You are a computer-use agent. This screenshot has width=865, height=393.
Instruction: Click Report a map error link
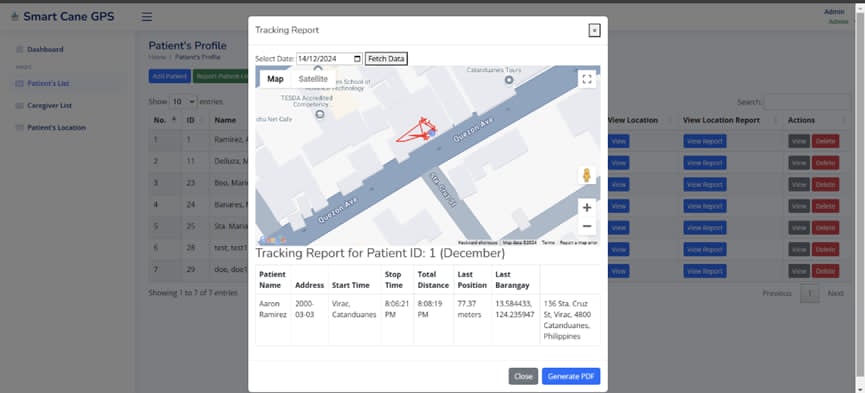click(578, 242)
